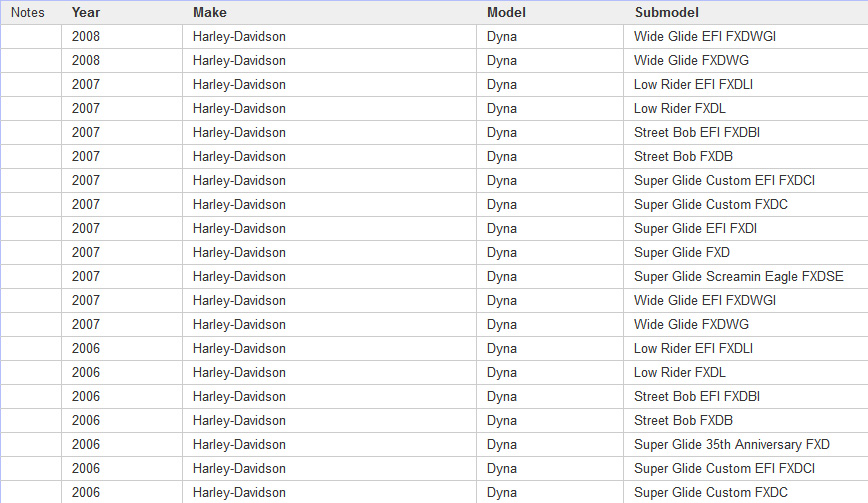
Task: Choose the 2007 Low Rider EFI FXDLI entry
Action: click(693, 84)
